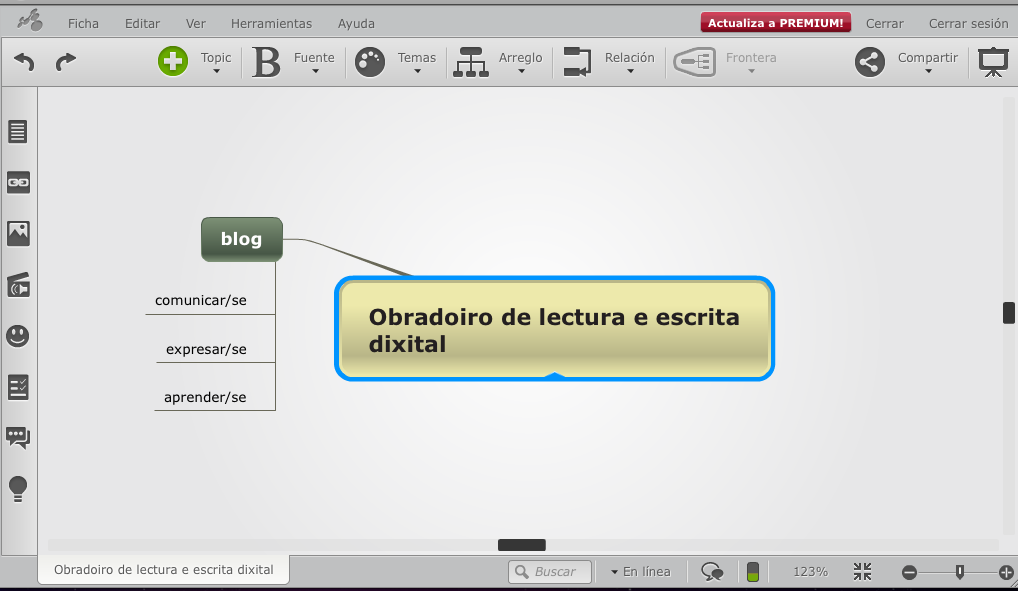The width and height of the screenshot is (1018, 591).
Task: Expand the Arreglo layout dropdown
Action: tap(520, 63)
